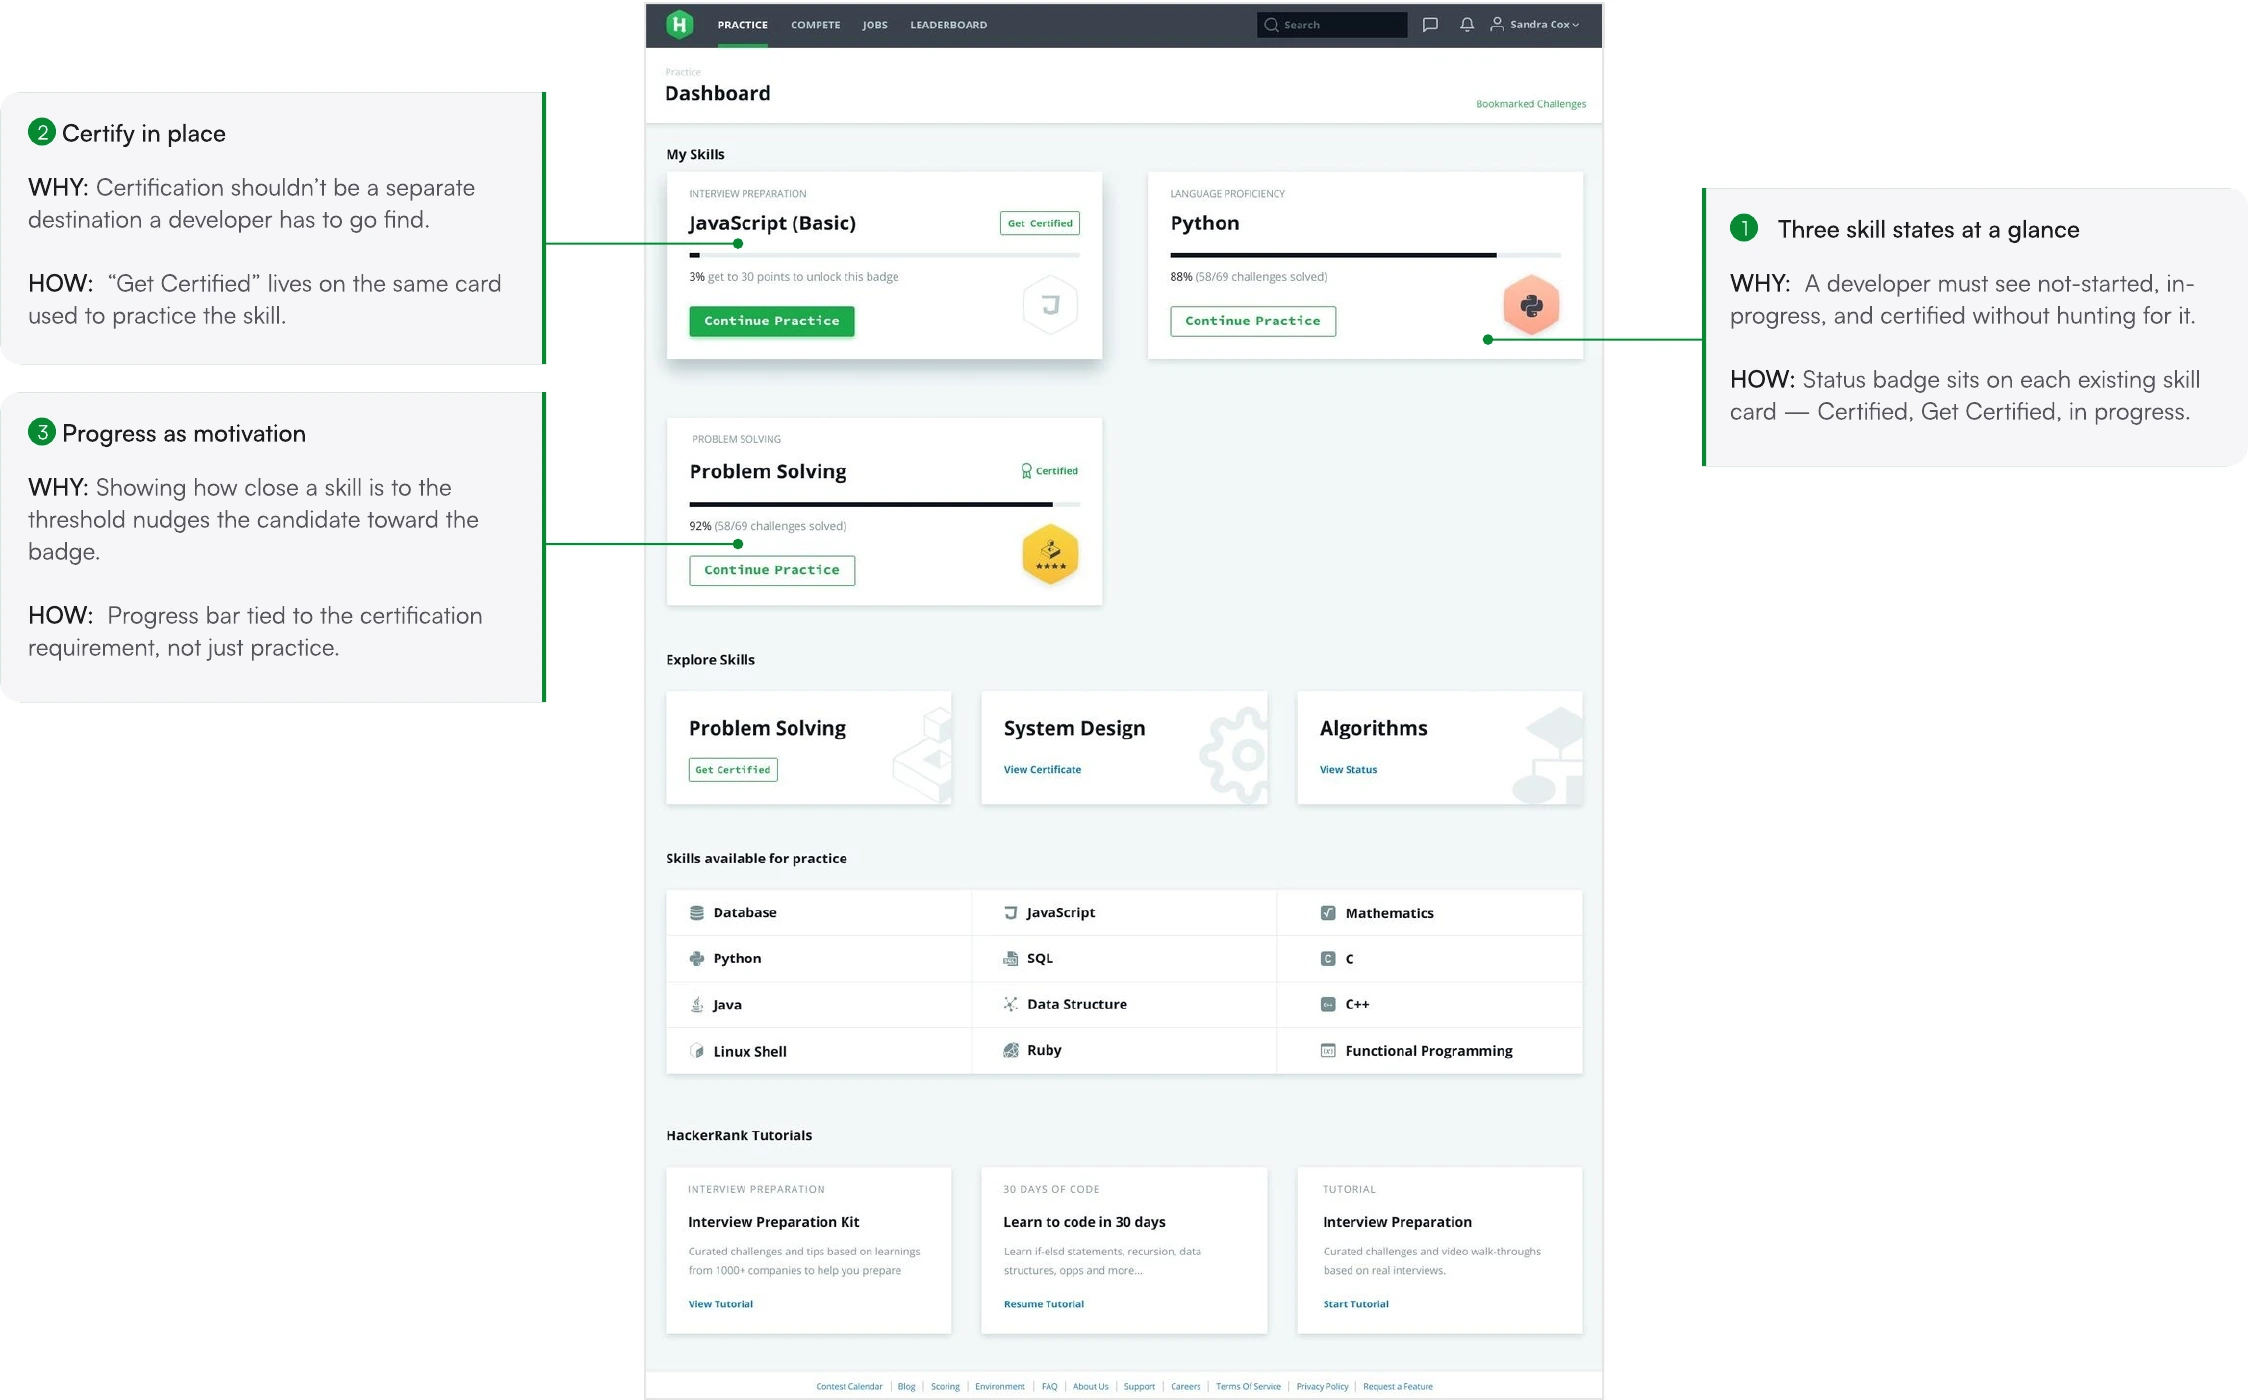Click the Functional Programming skill icon
Screen dimensions: 2248x1400
point(1328,1050)
